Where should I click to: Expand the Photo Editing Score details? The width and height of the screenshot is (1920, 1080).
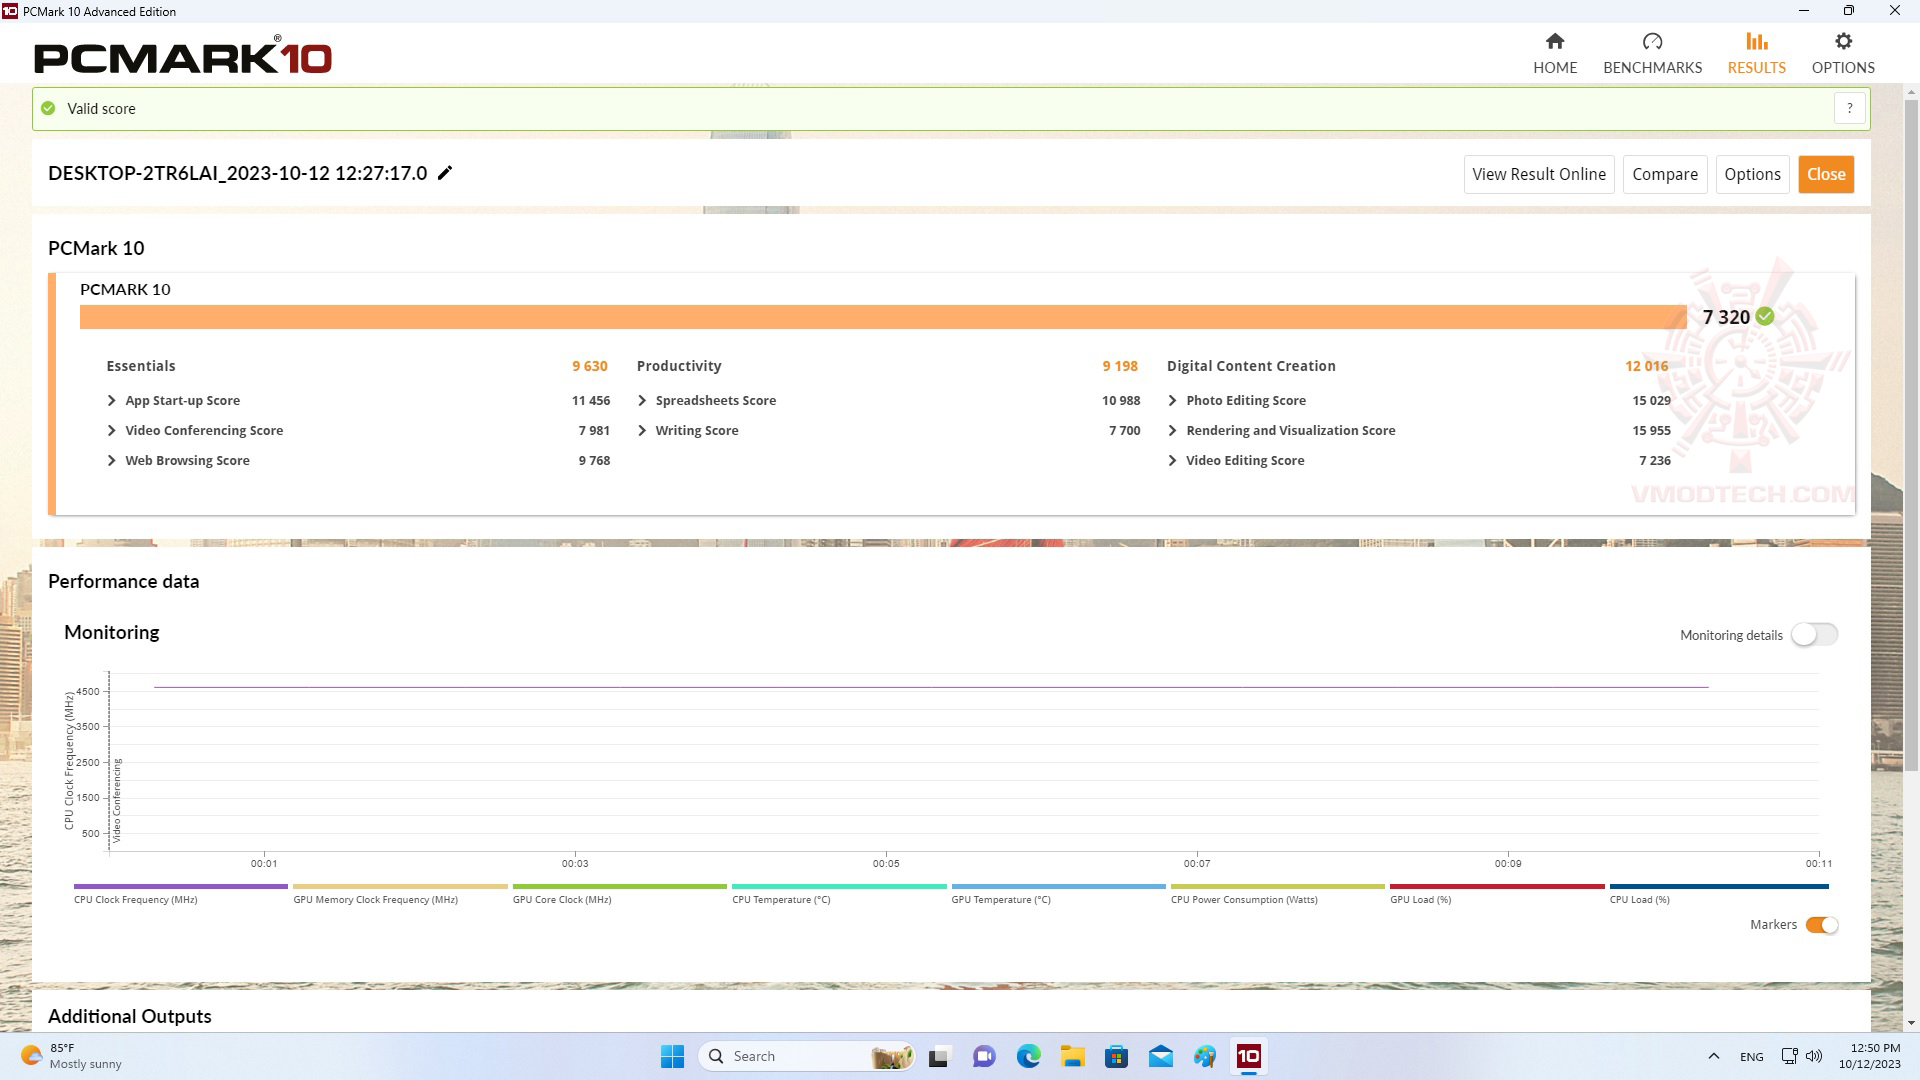(1172, 400)
